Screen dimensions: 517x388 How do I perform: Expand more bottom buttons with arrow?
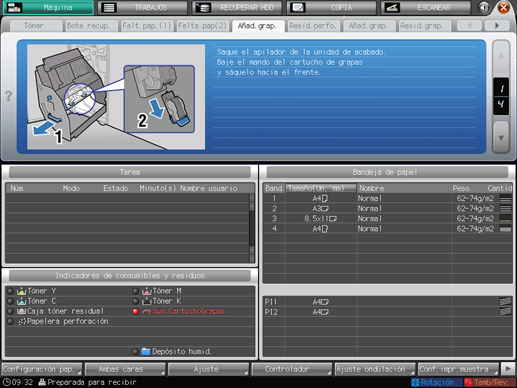pyautogui.click(x=508, y=369)
